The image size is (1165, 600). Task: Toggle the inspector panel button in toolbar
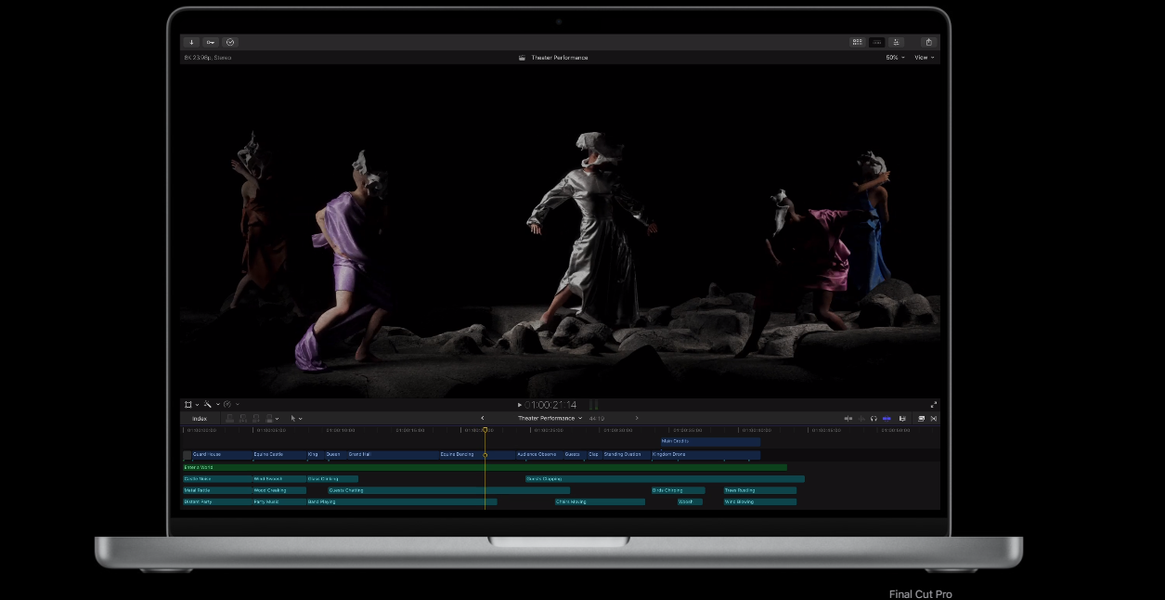pos(897,42)
